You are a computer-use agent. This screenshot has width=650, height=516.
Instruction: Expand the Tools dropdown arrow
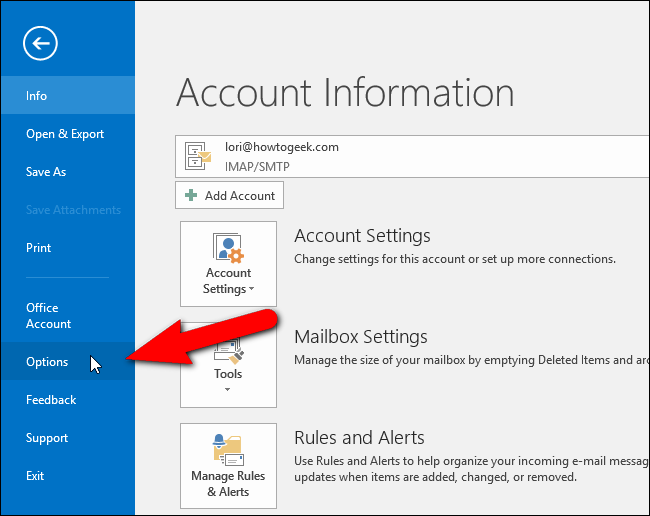pos(228,390)
